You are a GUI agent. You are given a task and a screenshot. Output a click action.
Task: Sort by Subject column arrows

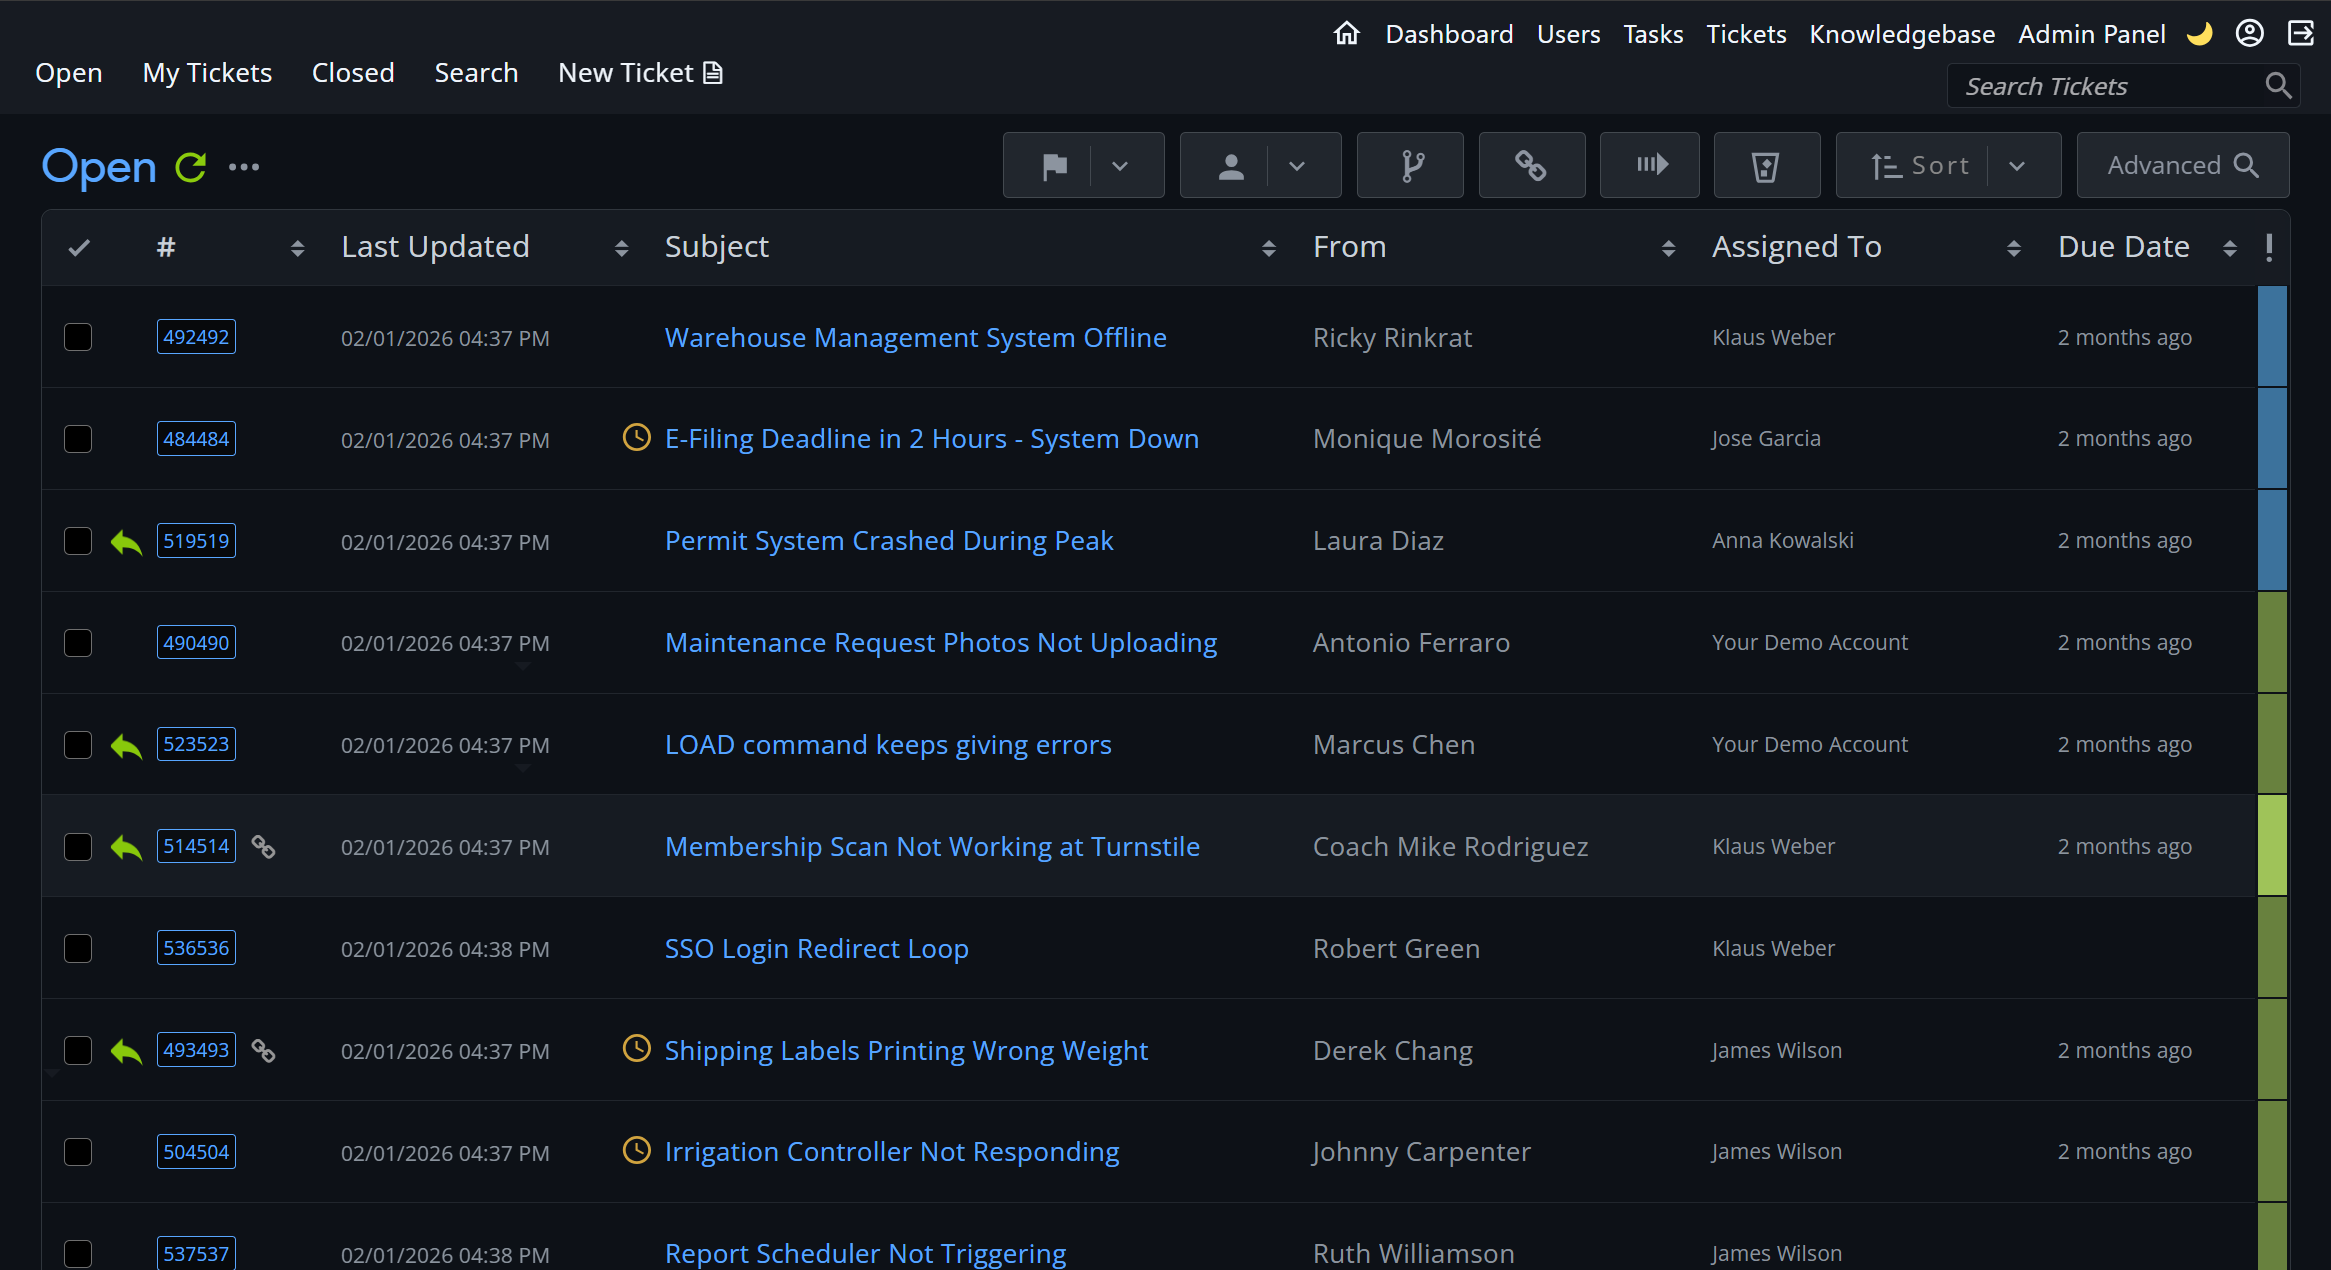pyautogui.click(x=1269, y=248)
